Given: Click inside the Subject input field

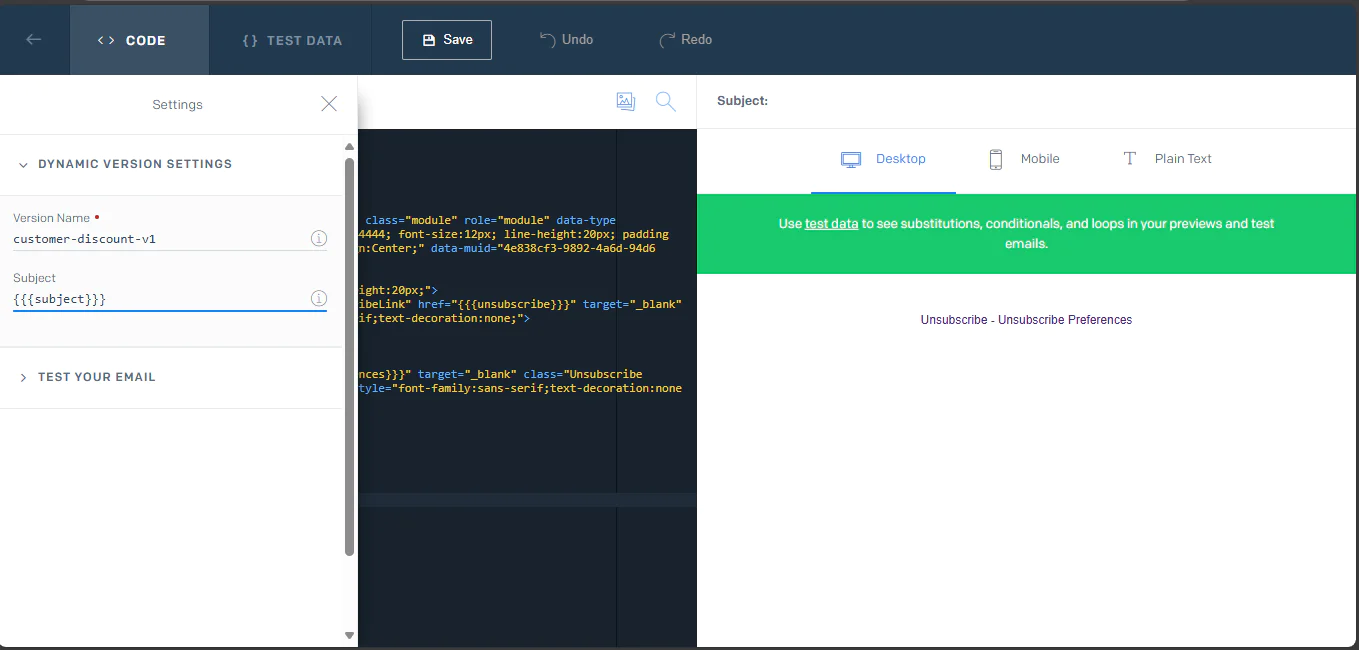Looking at the screenshot, I should 170,298.
